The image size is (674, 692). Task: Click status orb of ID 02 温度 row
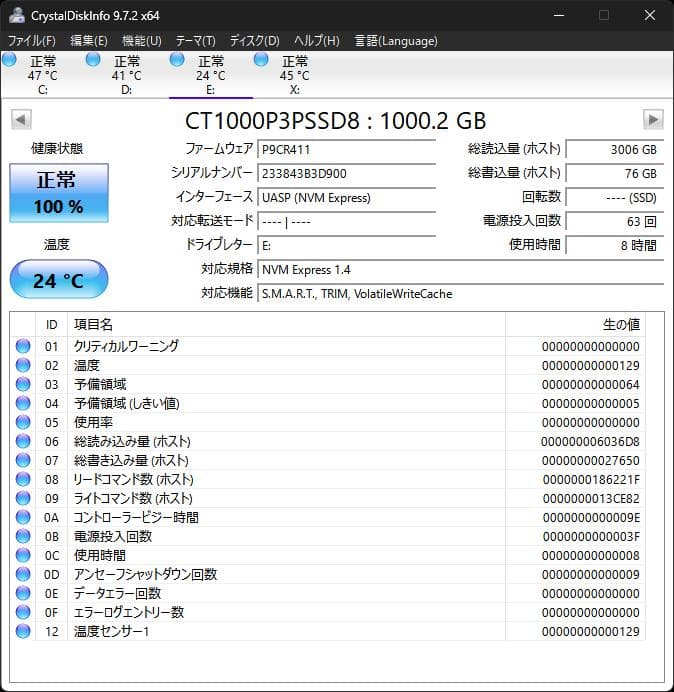tap(23, 365)
